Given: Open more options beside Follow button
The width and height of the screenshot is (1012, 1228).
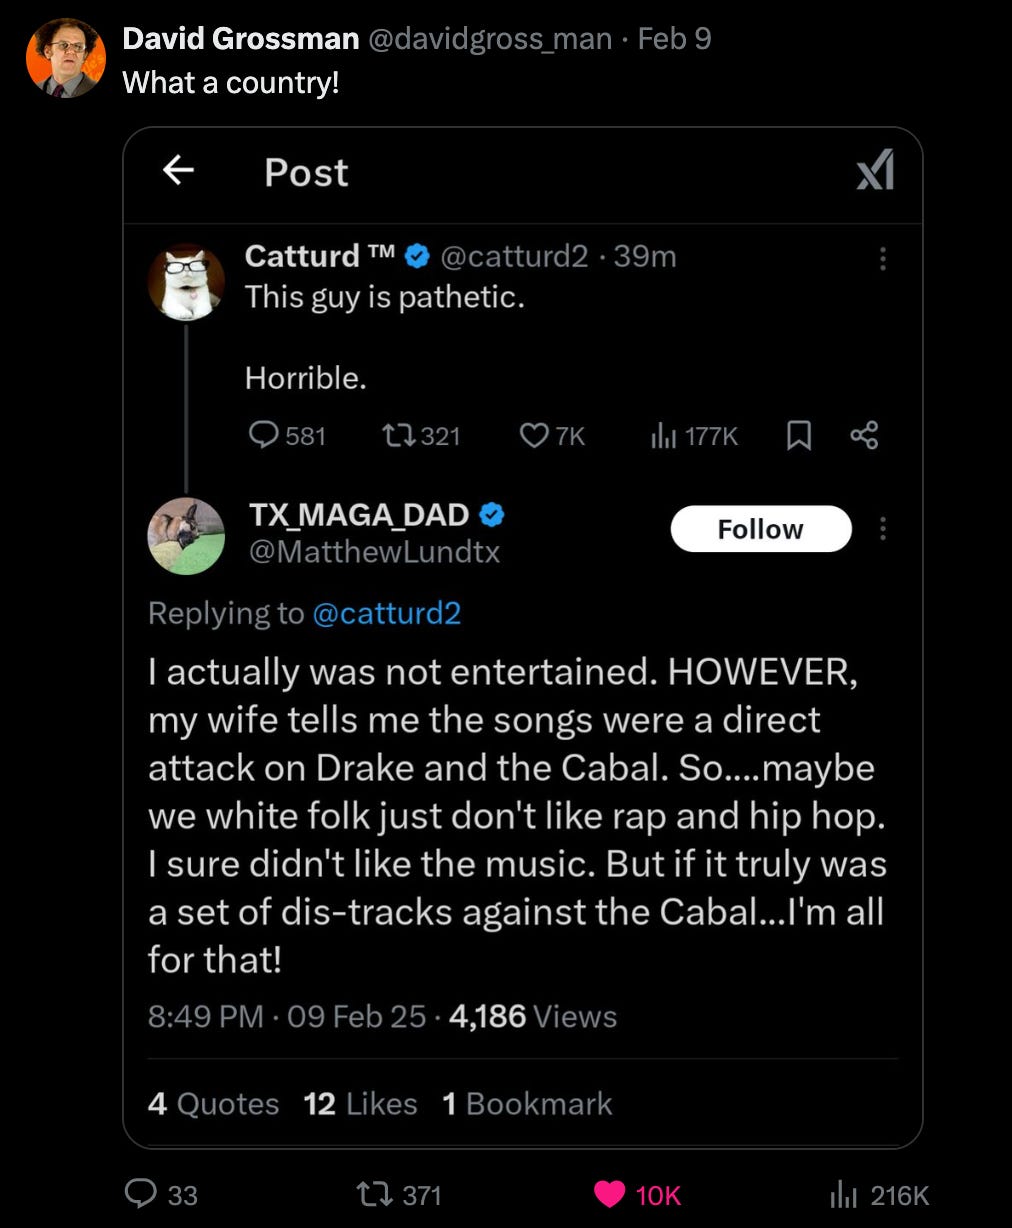Looking at the screenshot, I should point(882,528).
